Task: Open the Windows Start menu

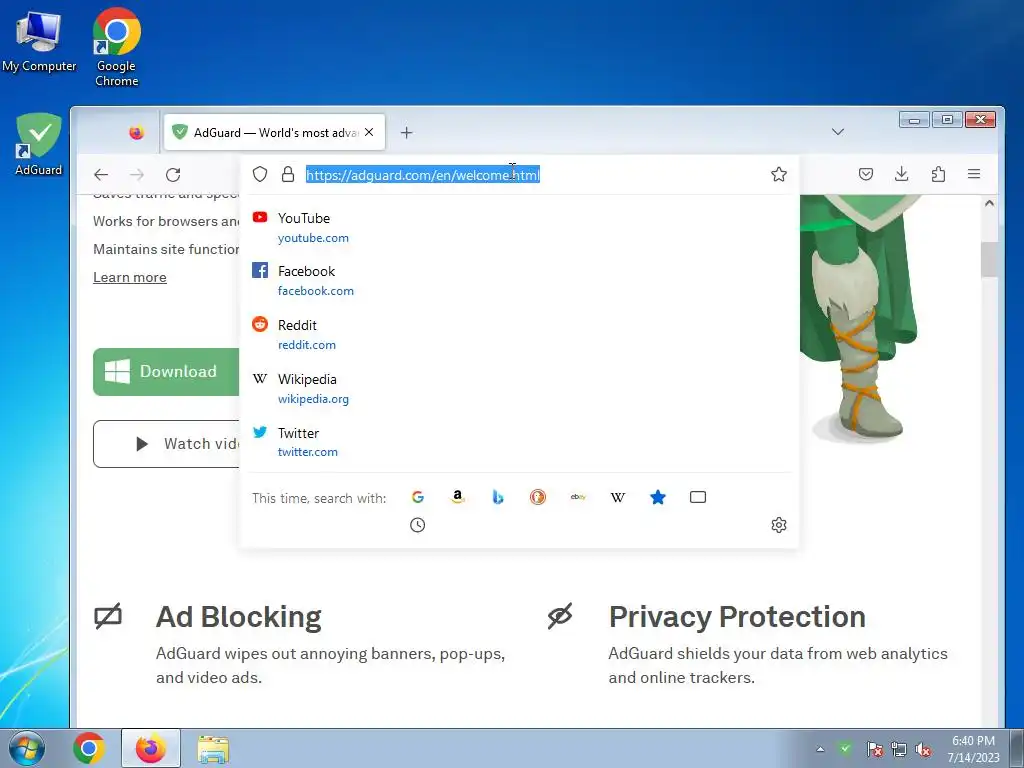Action: click(27, 748)
